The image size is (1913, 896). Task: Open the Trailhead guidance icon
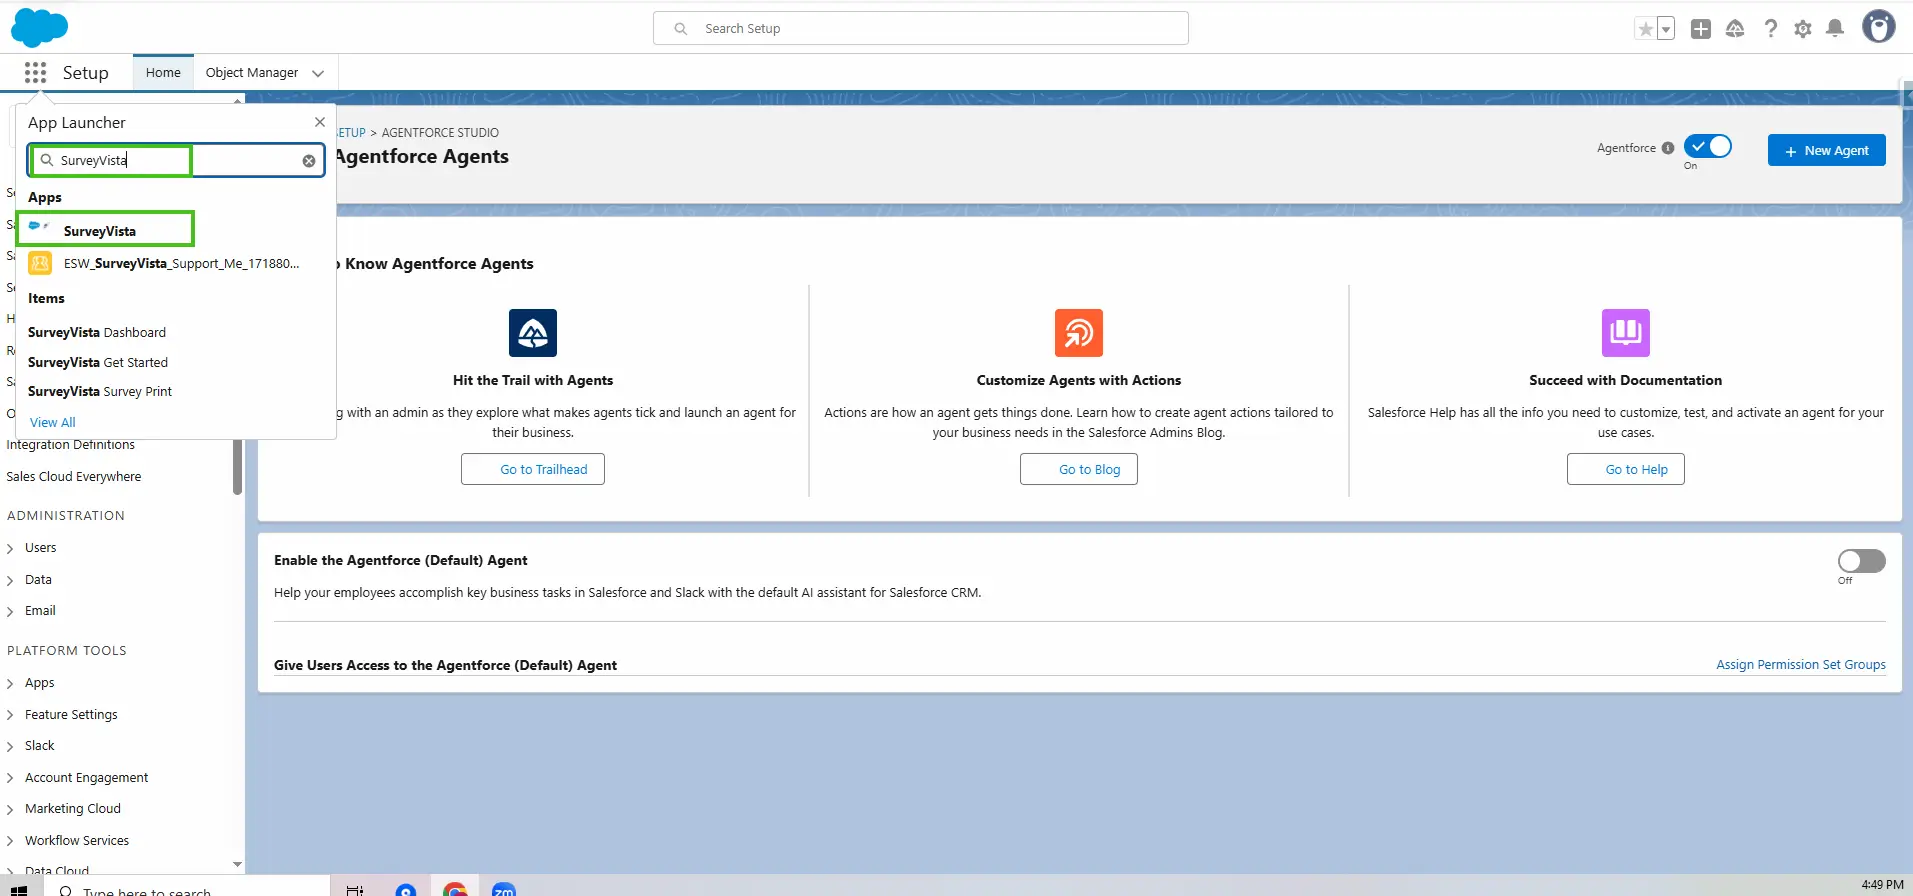coord(1735,29)
